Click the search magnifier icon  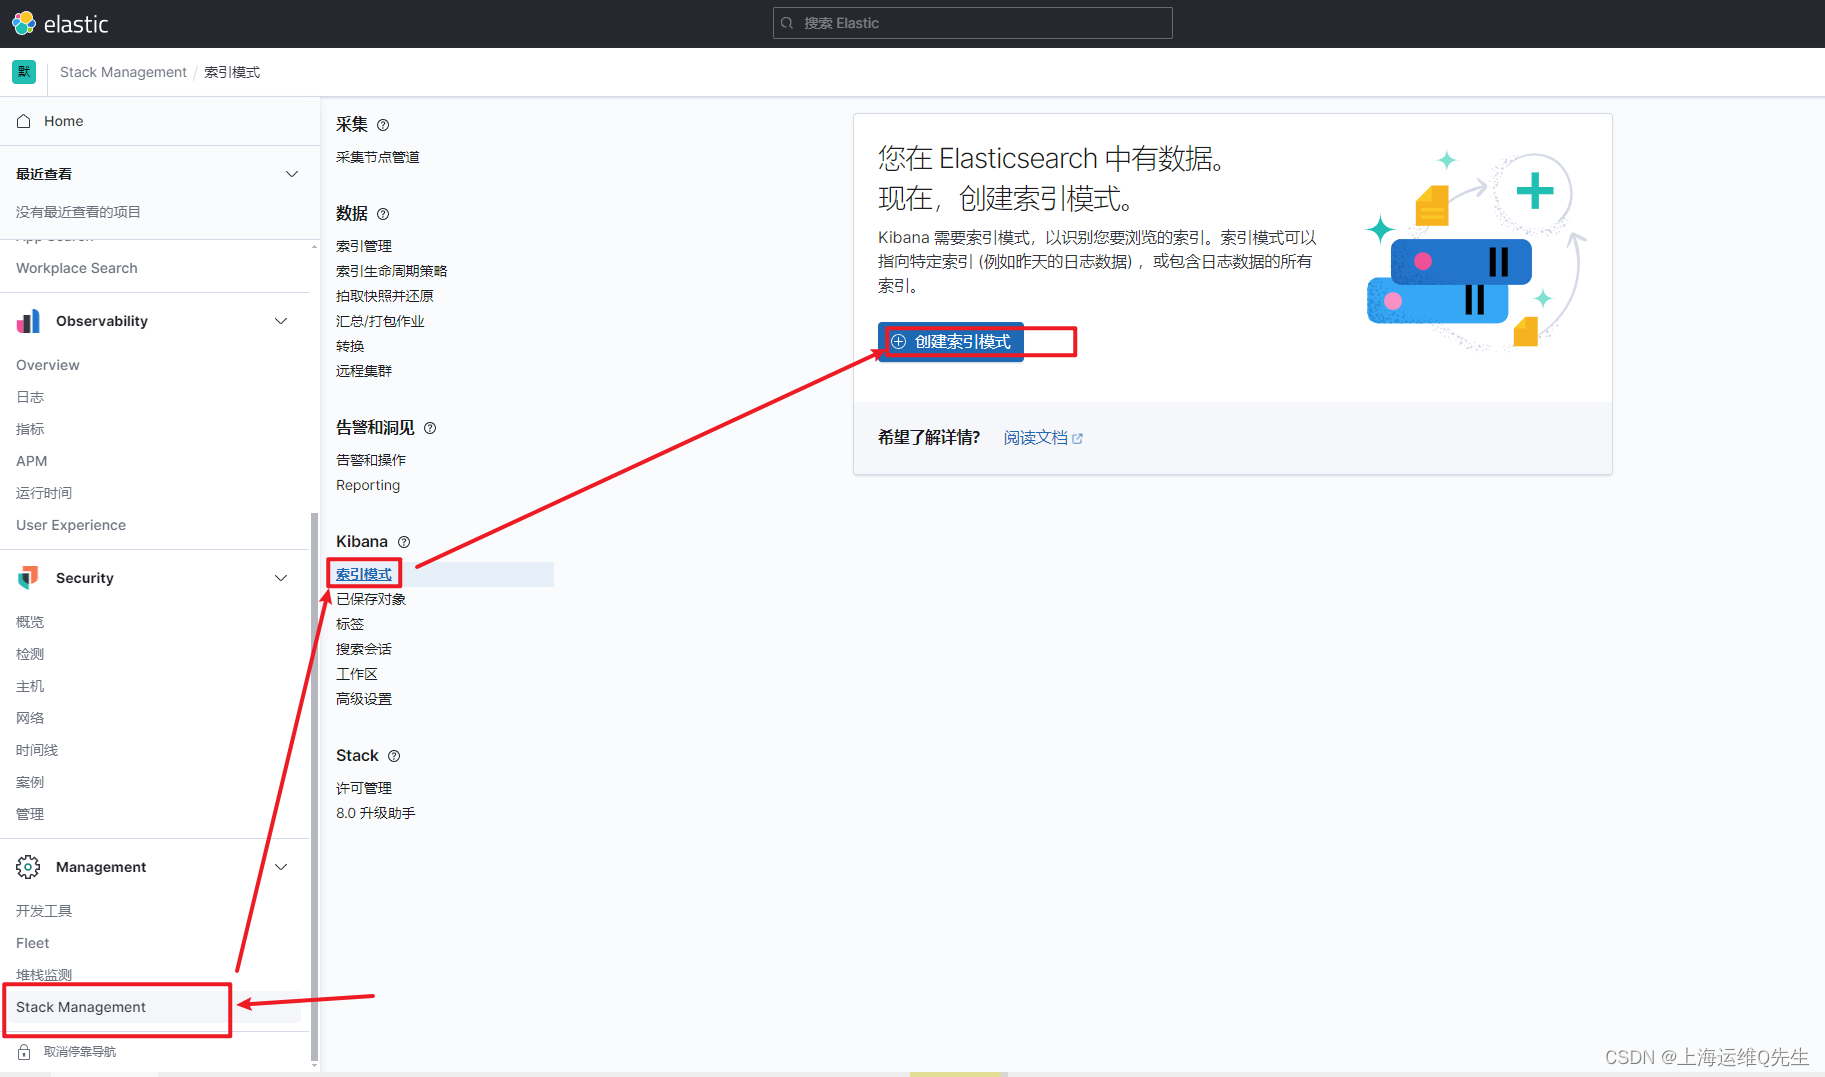coord(787,23)
